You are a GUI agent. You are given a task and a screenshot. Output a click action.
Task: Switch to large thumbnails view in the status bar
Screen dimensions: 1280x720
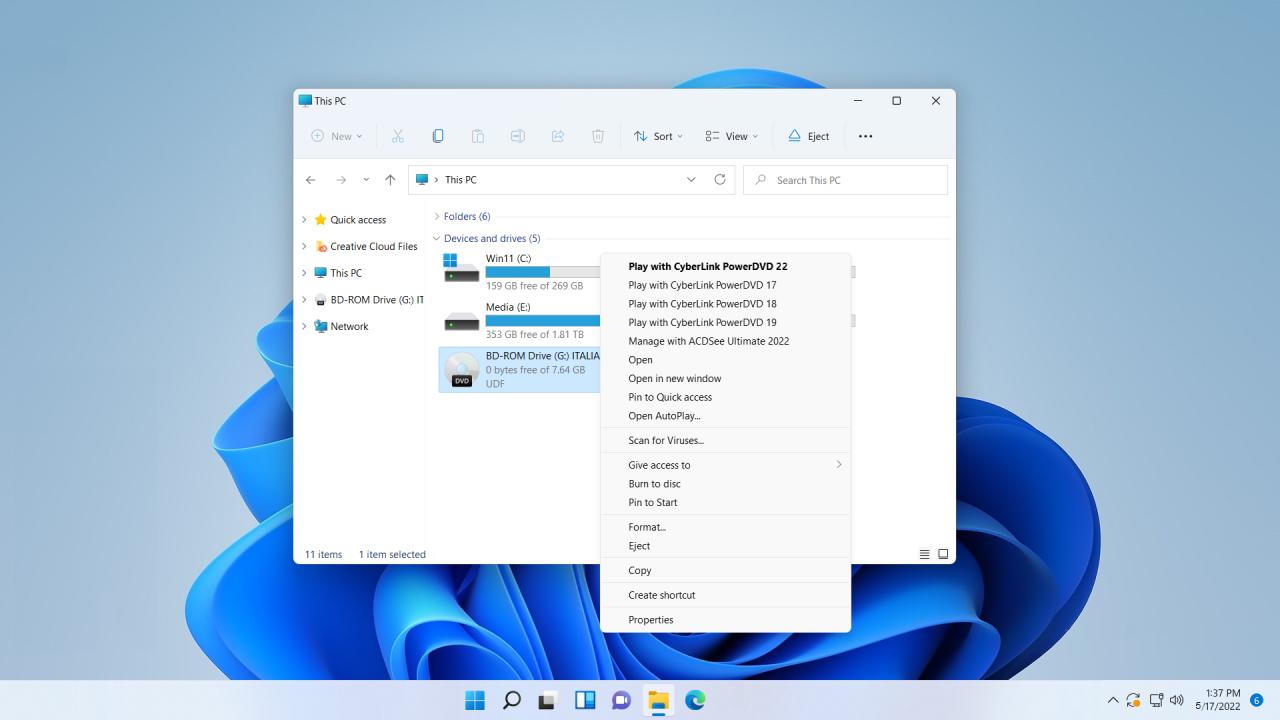pyautogui.click(x=943, y=553)
